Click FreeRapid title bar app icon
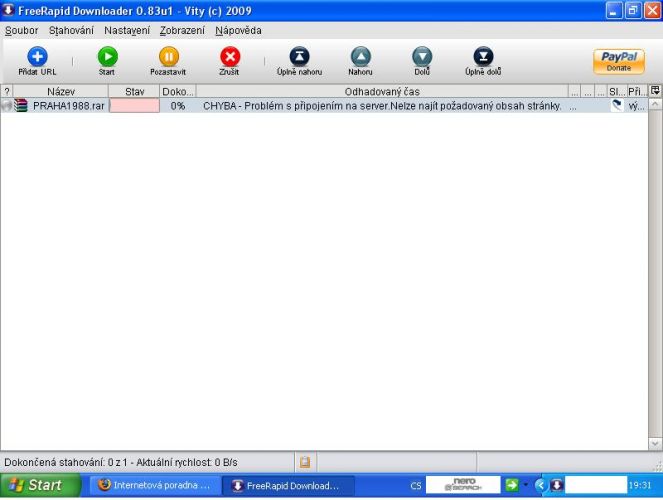The image size is (663, 500). coord(8,10)
